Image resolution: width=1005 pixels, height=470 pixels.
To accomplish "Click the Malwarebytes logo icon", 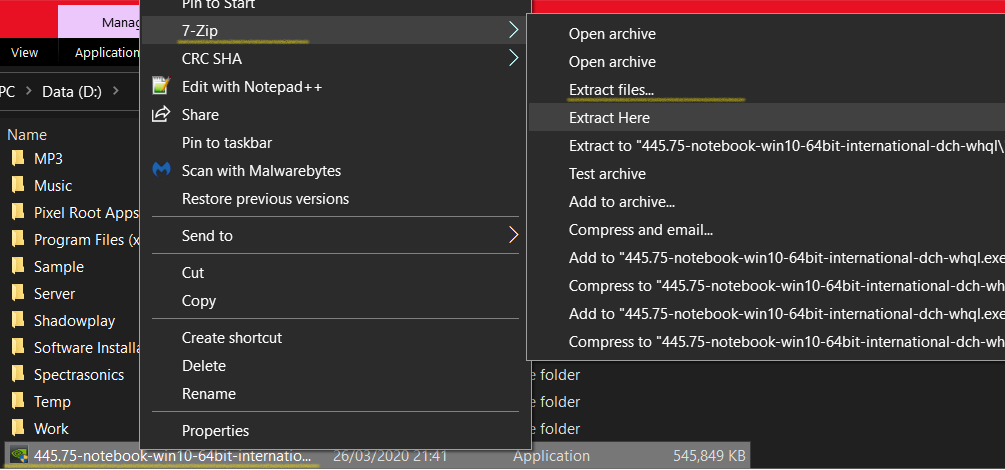I will [x=161, y=171].
